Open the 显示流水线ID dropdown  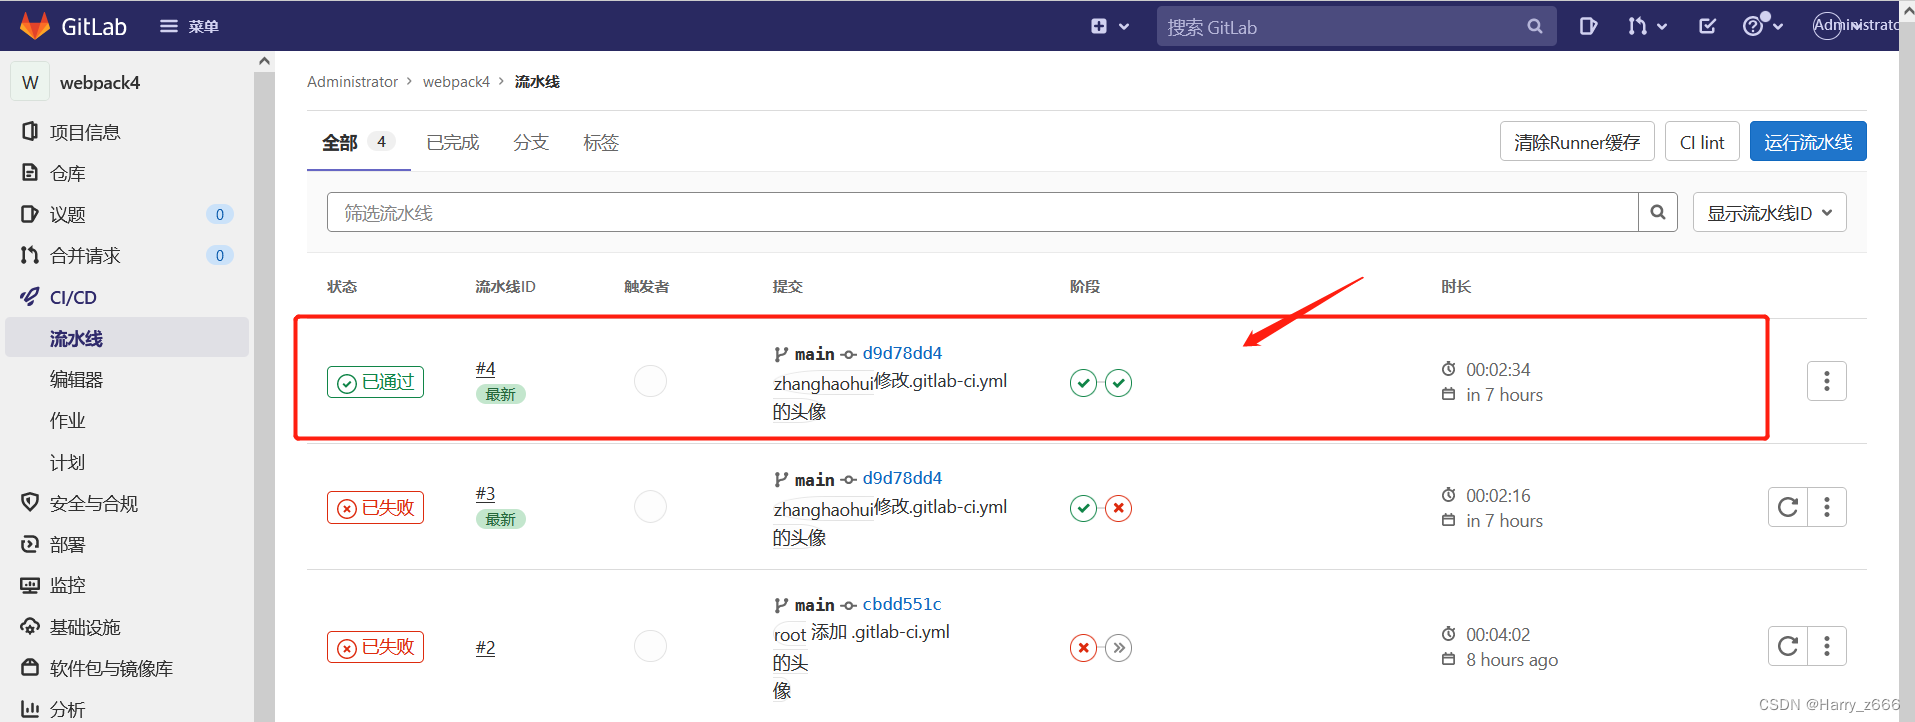click(x=1769, y=212)
